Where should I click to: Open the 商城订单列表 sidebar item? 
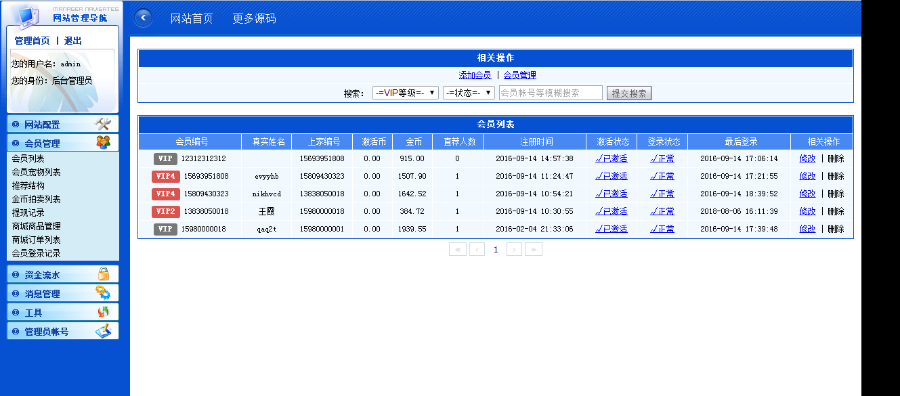pyautogui.click(x=36, y=240)
